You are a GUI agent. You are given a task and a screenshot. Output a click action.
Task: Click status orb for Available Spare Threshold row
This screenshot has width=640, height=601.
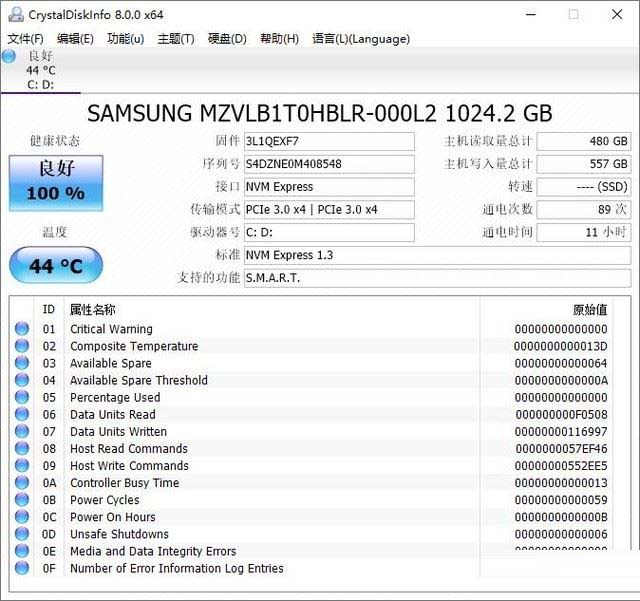[22, 380]
